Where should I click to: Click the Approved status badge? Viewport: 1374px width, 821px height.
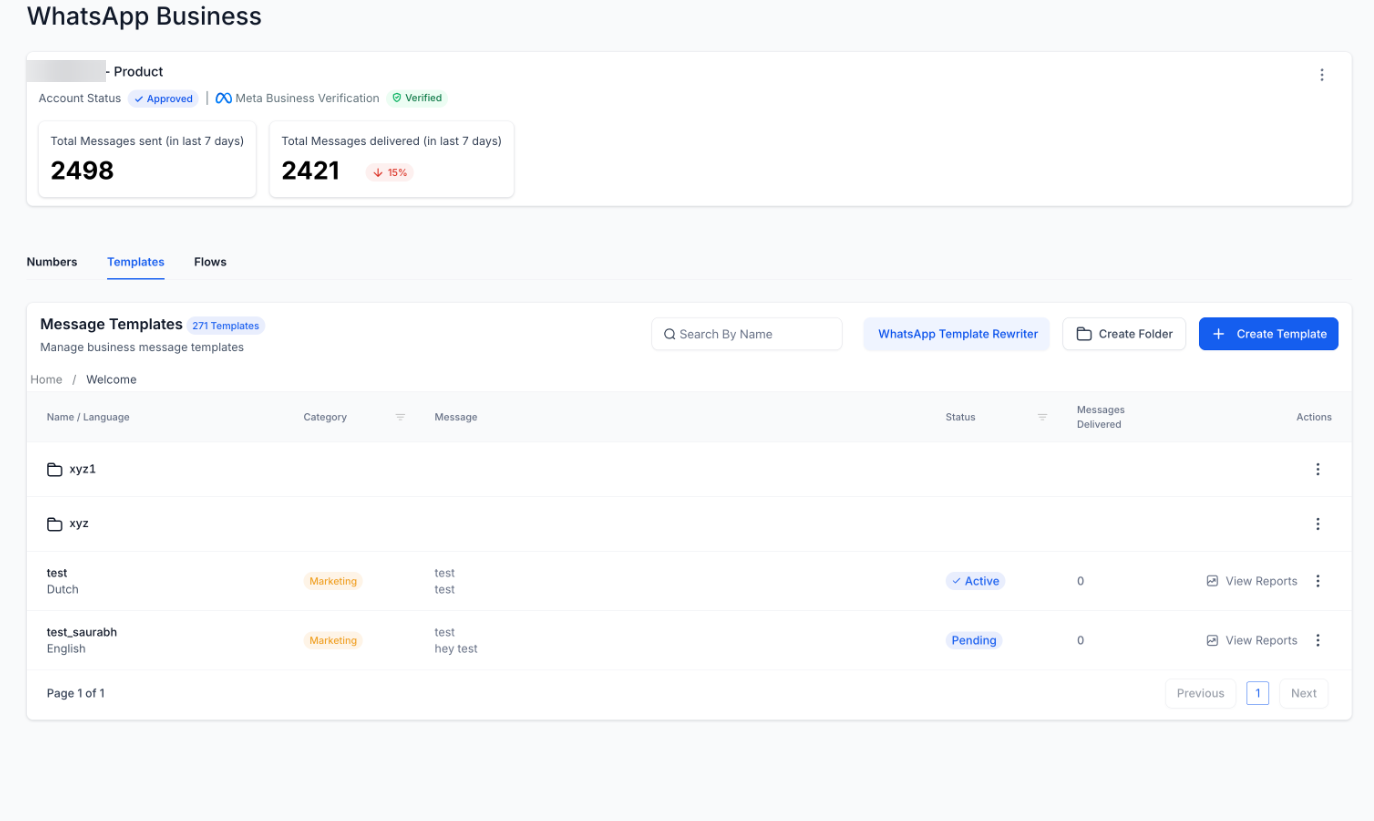tap(163, 99)
